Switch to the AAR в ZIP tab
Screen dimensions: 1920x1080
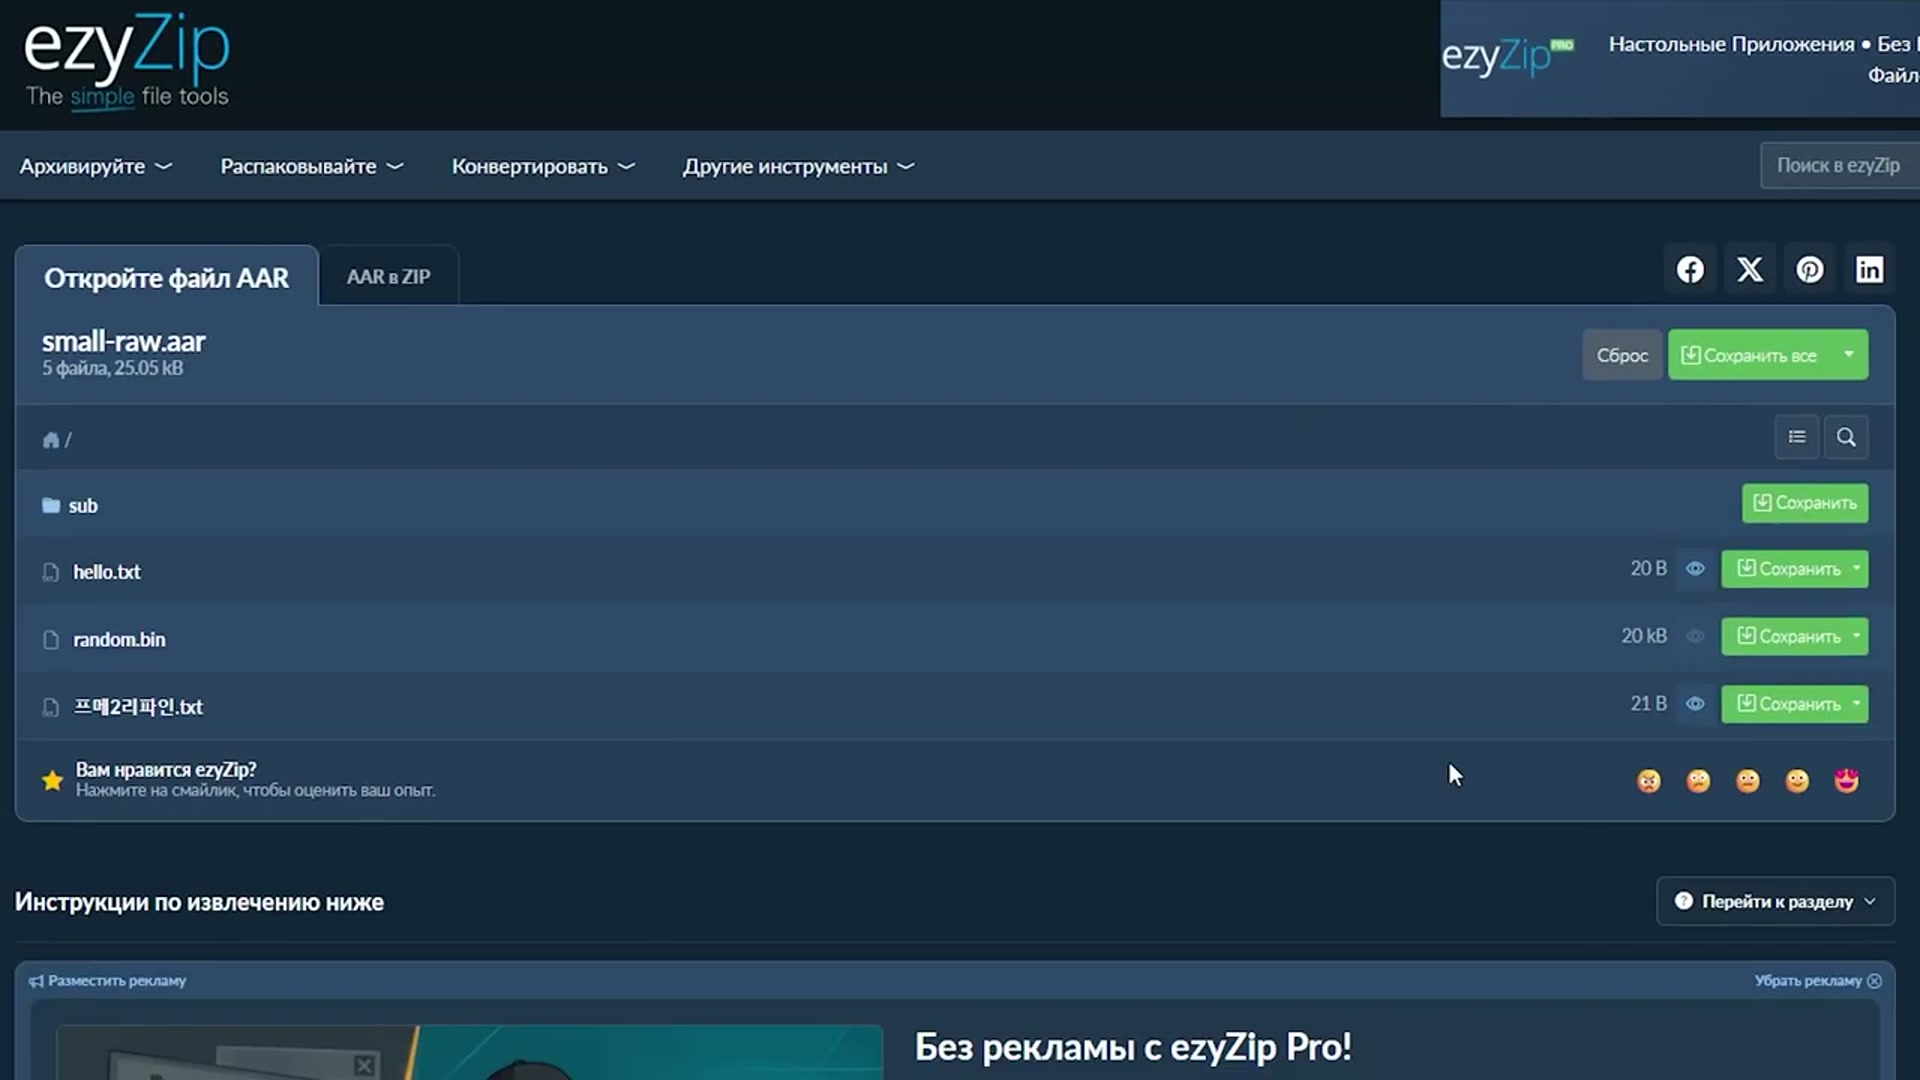(x=388, y=277)
